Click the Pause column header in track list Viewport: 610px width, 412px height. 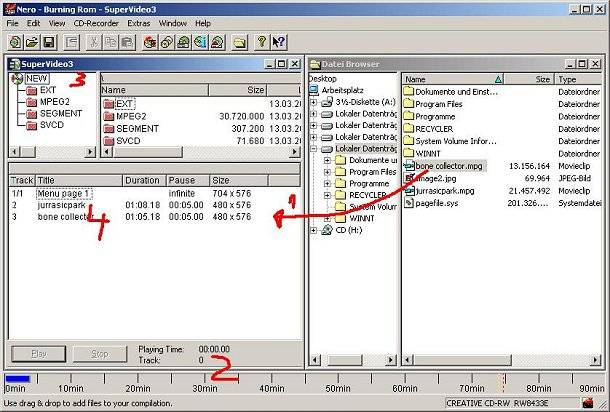[188, 181]
